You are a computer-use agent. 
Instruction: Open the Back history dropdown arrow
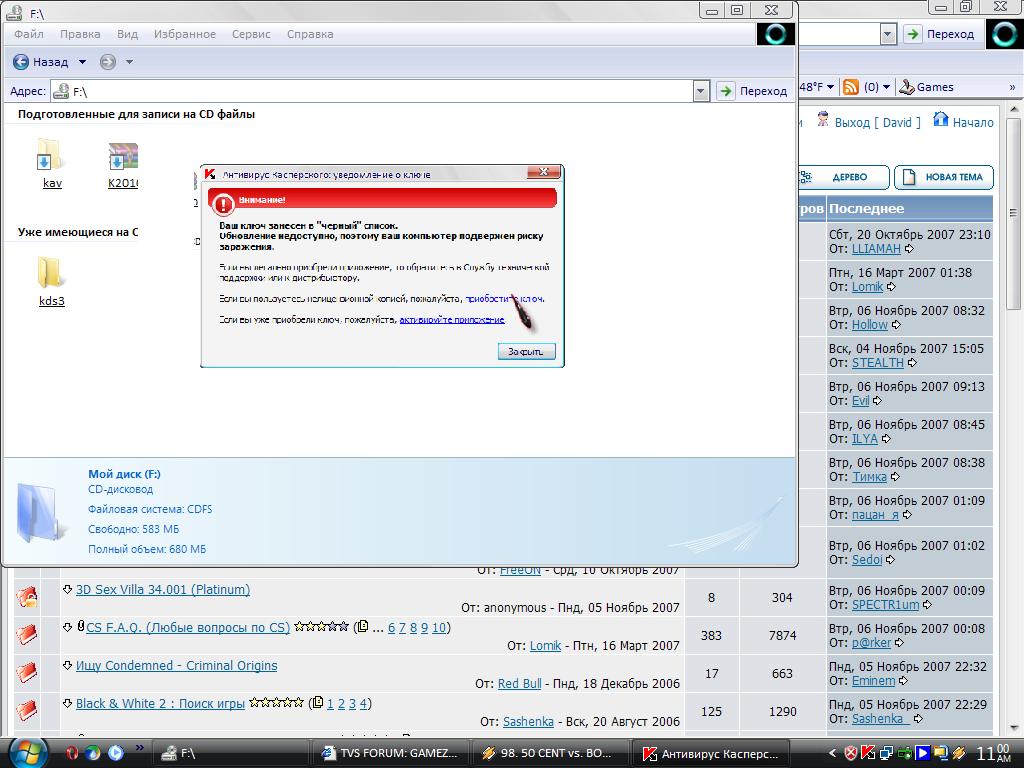pos(82,62)
